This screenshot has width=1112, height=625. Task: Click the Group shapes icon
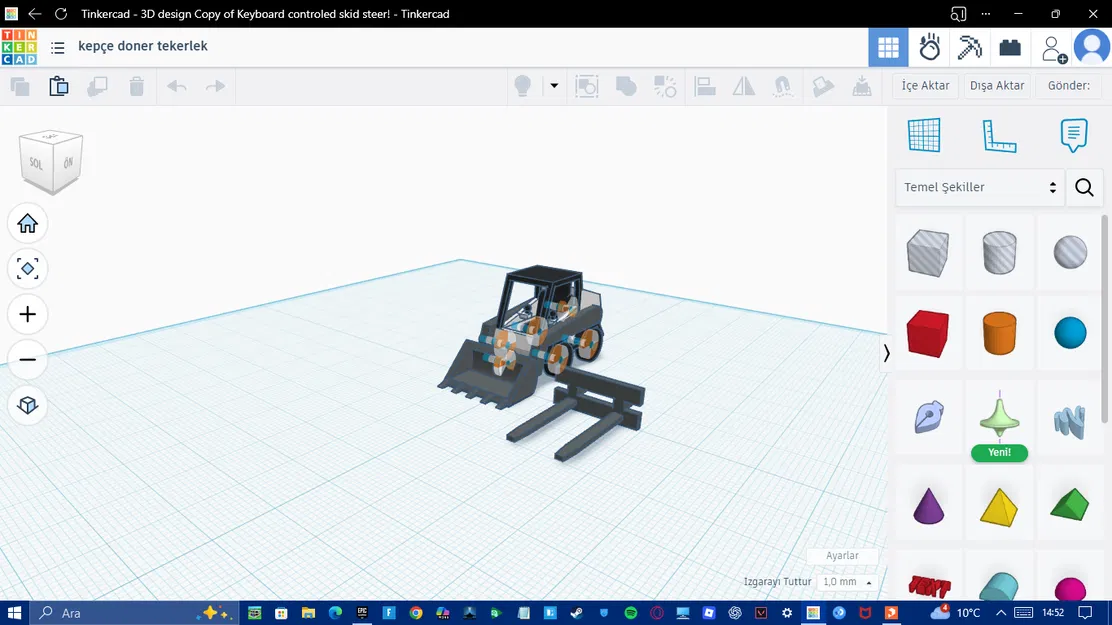(626, 86)
